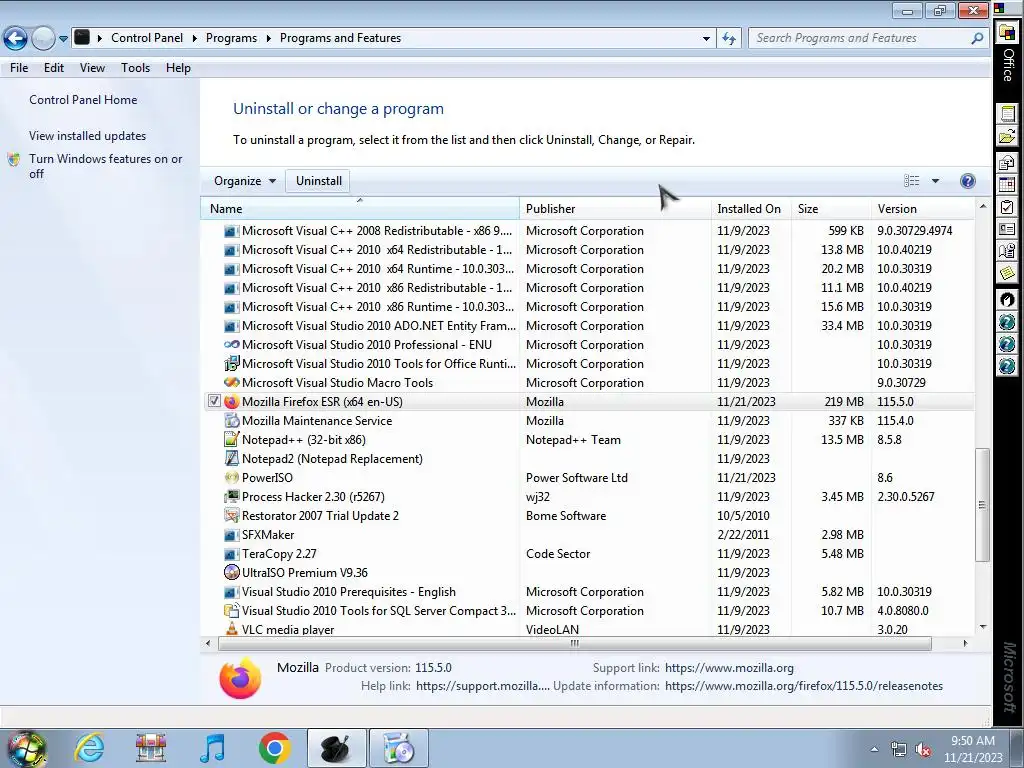Click the Programs breadcrumb in address bar
Viewport: 1024px width, 768px height.
[x=231, y=38]
